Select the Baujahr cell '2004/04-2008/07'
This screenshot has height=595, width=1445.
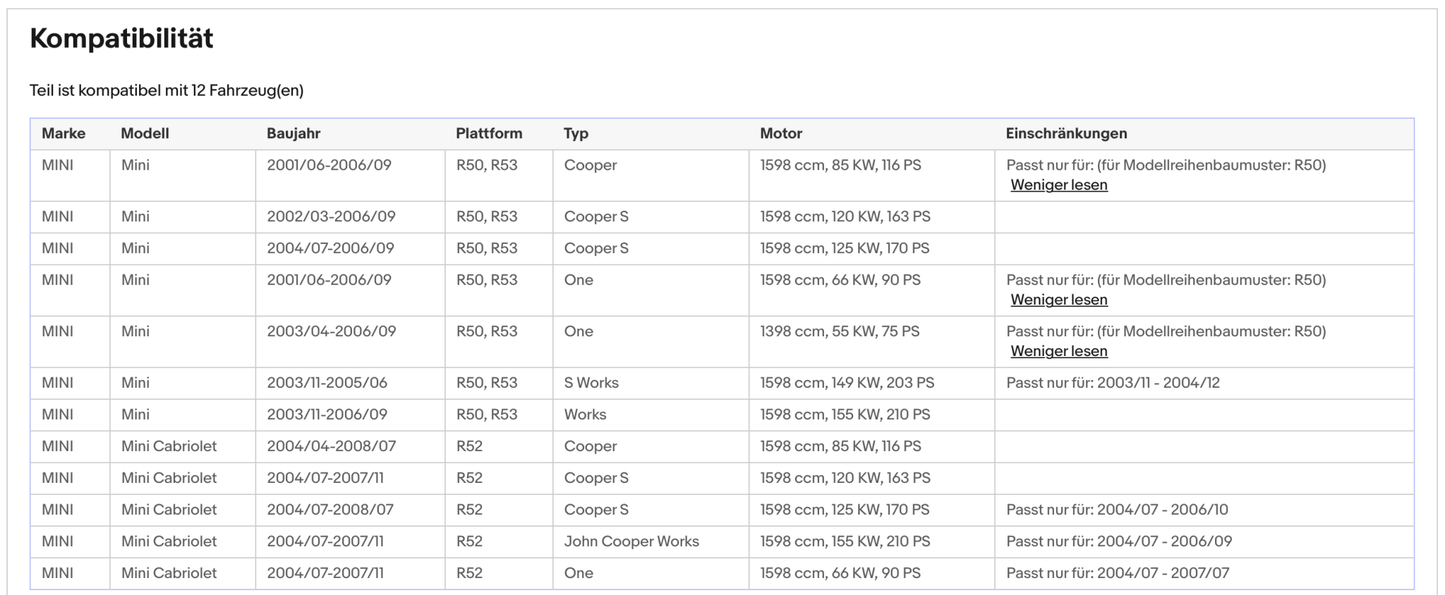[x=330, y=446]
